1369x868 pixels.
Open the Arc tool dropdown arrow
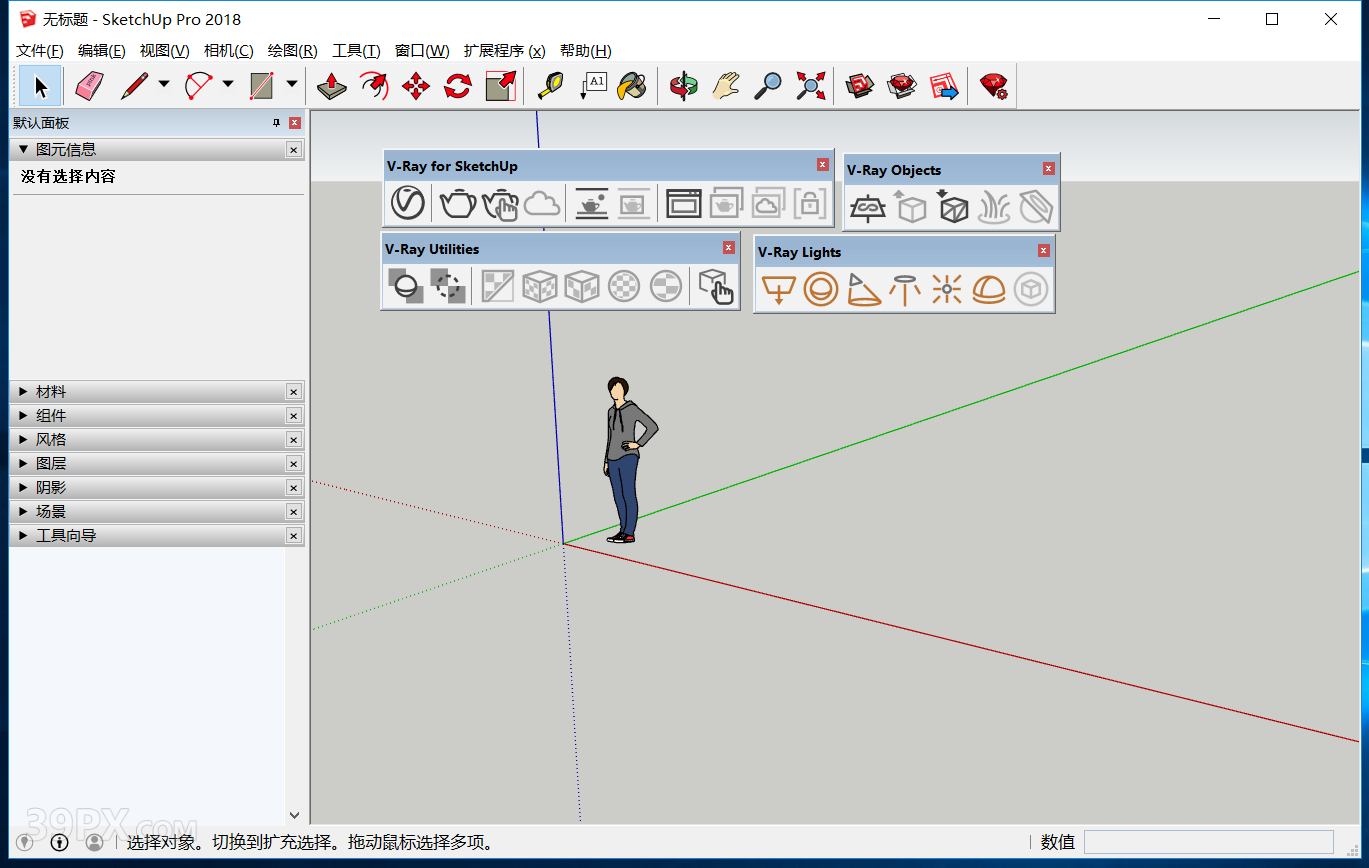[228, 85]
